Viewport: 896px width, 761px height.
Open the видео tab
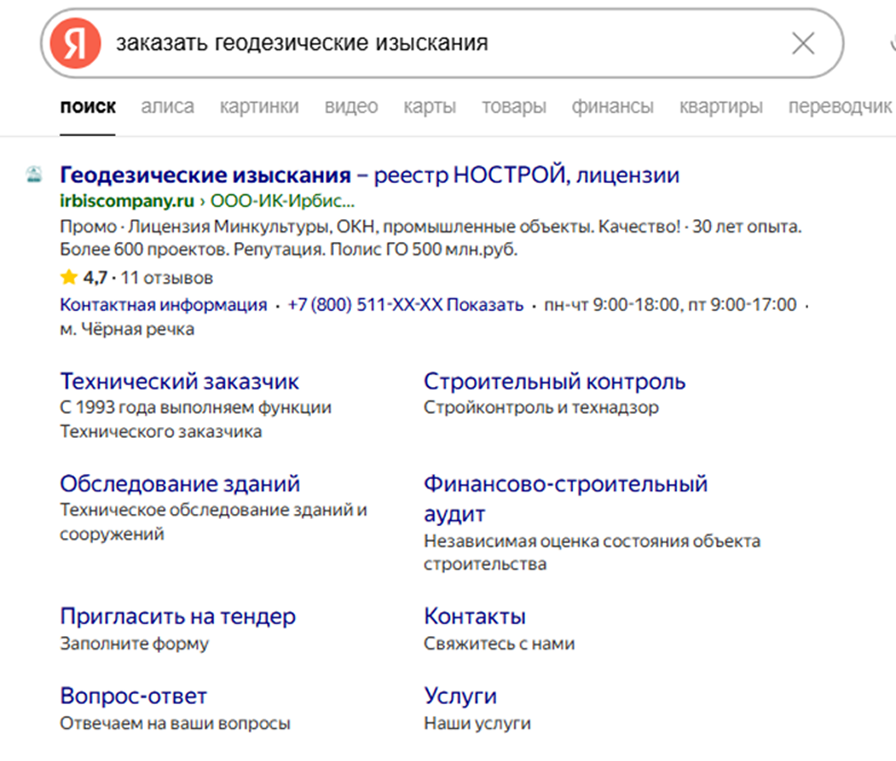351,105
